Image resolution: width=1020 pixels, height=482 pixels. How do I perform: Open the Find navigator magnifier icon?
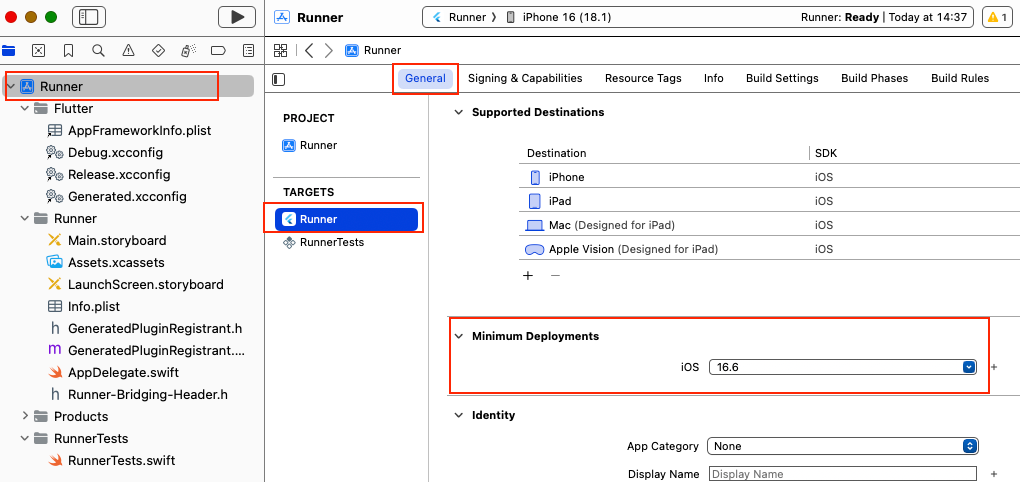(98, 50)
